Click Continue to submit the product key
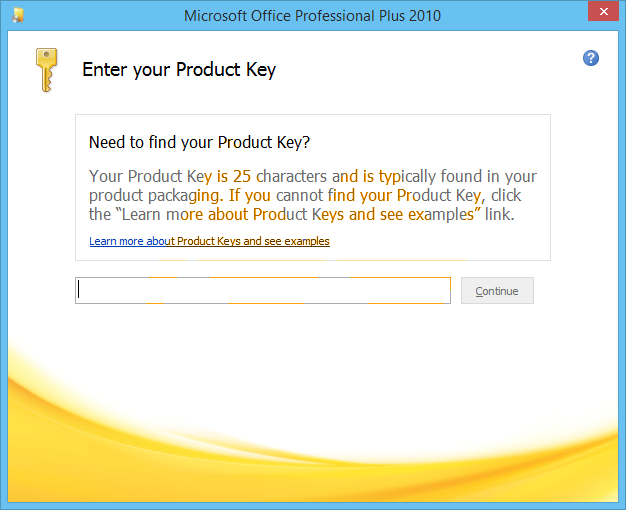This screenshot has width=626, height=510. 497,291
